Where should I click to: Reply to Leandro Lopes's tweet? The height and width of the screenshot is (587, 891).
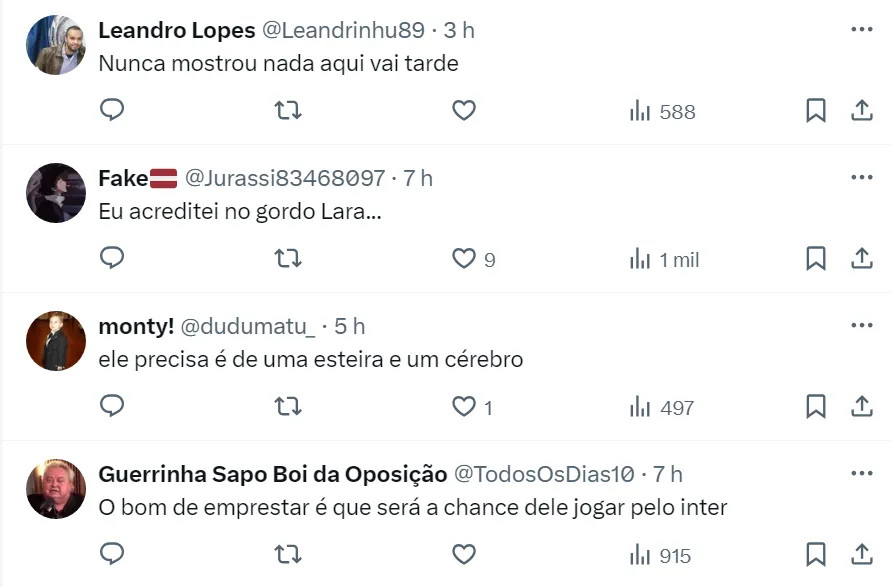[x=113, y=110]
